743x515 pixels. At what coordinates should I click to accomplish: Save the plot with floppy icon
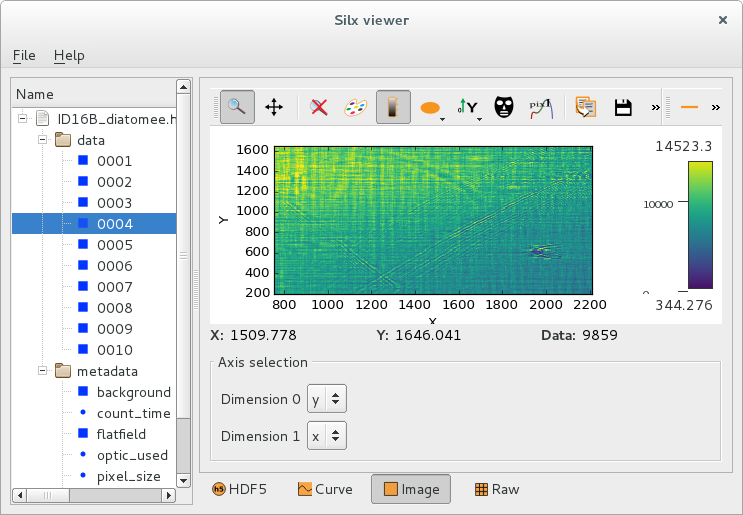tap(623, 107)
